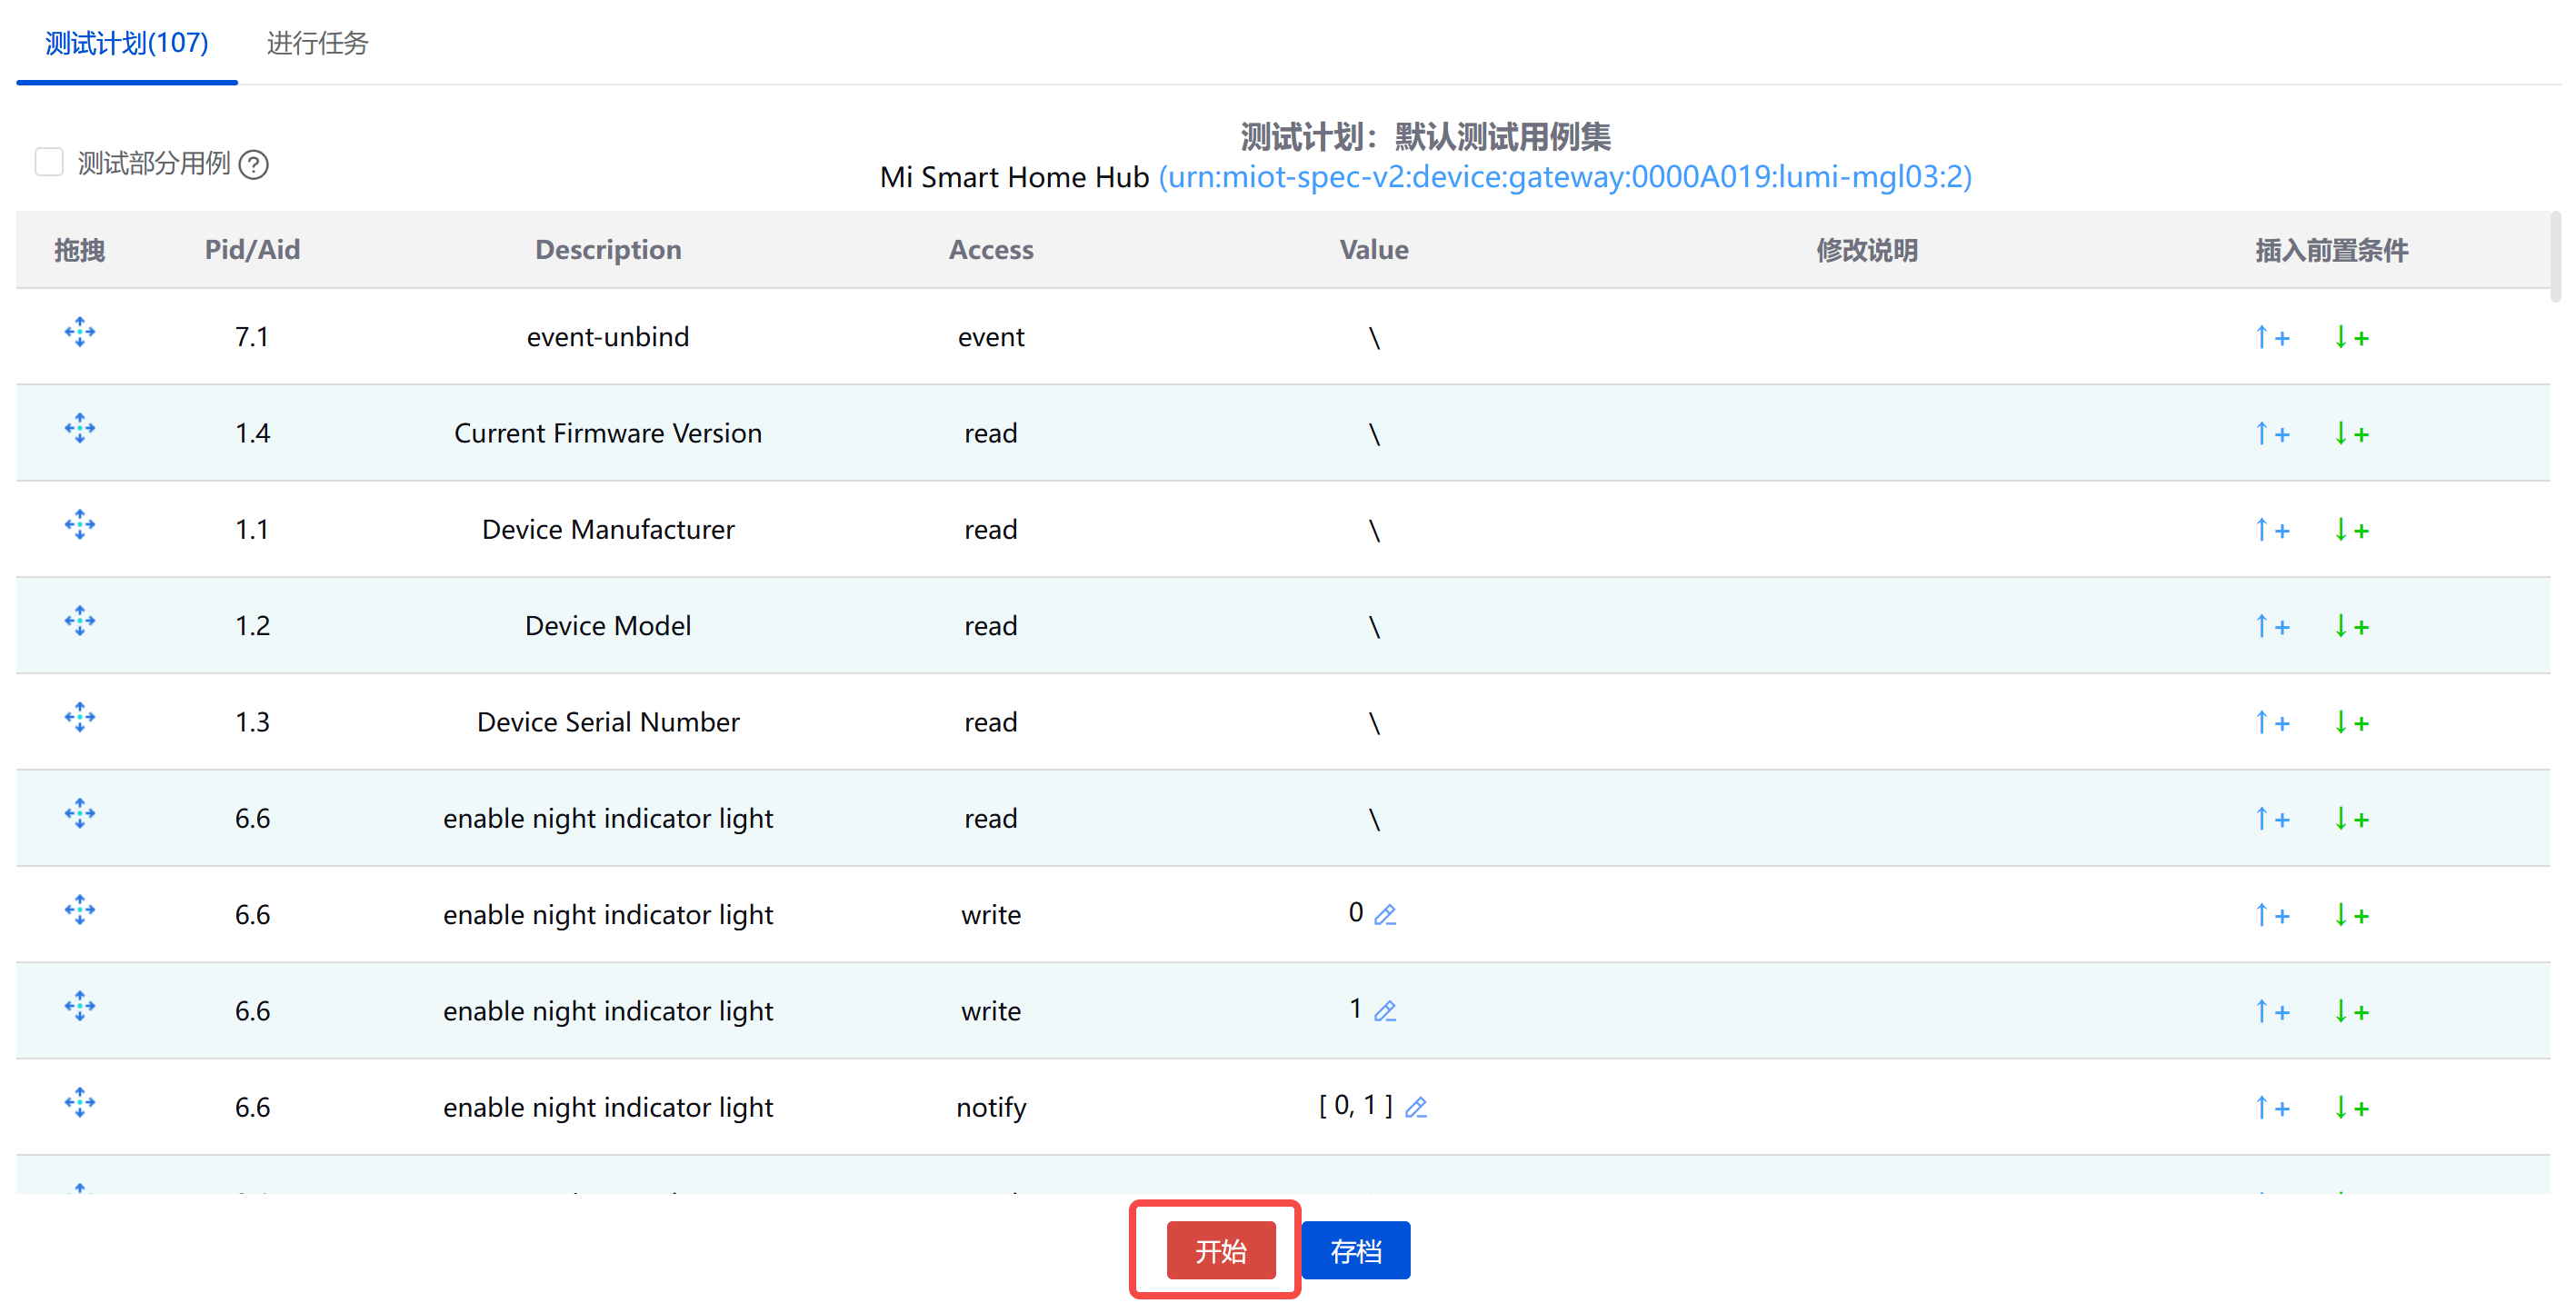Insert precondition above write value 0 row
The width and height of the screenshot is (2576, 1303).
tap(2271, 915)
